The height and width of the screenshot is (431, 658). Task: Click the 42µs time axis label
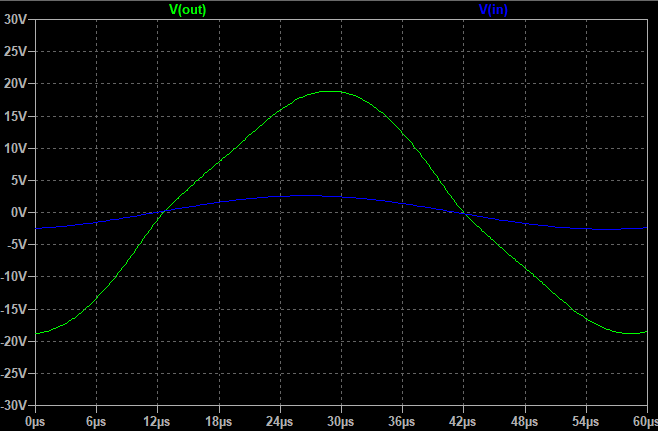(463, 422)
